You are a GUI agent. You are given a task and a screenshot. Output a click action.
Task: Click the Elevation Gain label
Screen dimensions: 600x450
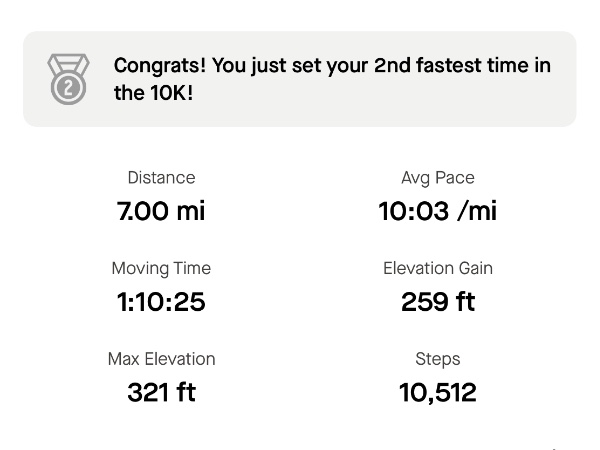click(x=438, y=268)
